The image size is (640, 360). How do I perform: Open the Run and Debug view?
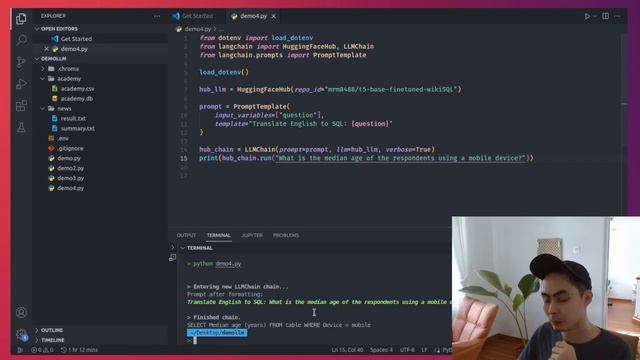[x=21, y=84]
